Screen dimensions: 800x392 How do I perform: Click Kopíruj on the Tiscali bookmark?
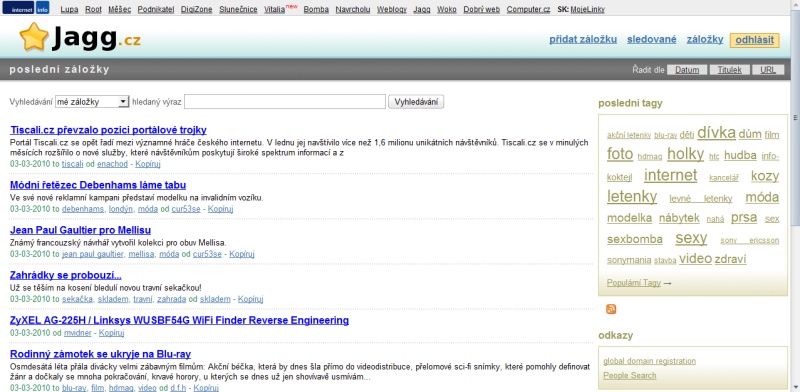pyautogui.click(x=148, y=164)
